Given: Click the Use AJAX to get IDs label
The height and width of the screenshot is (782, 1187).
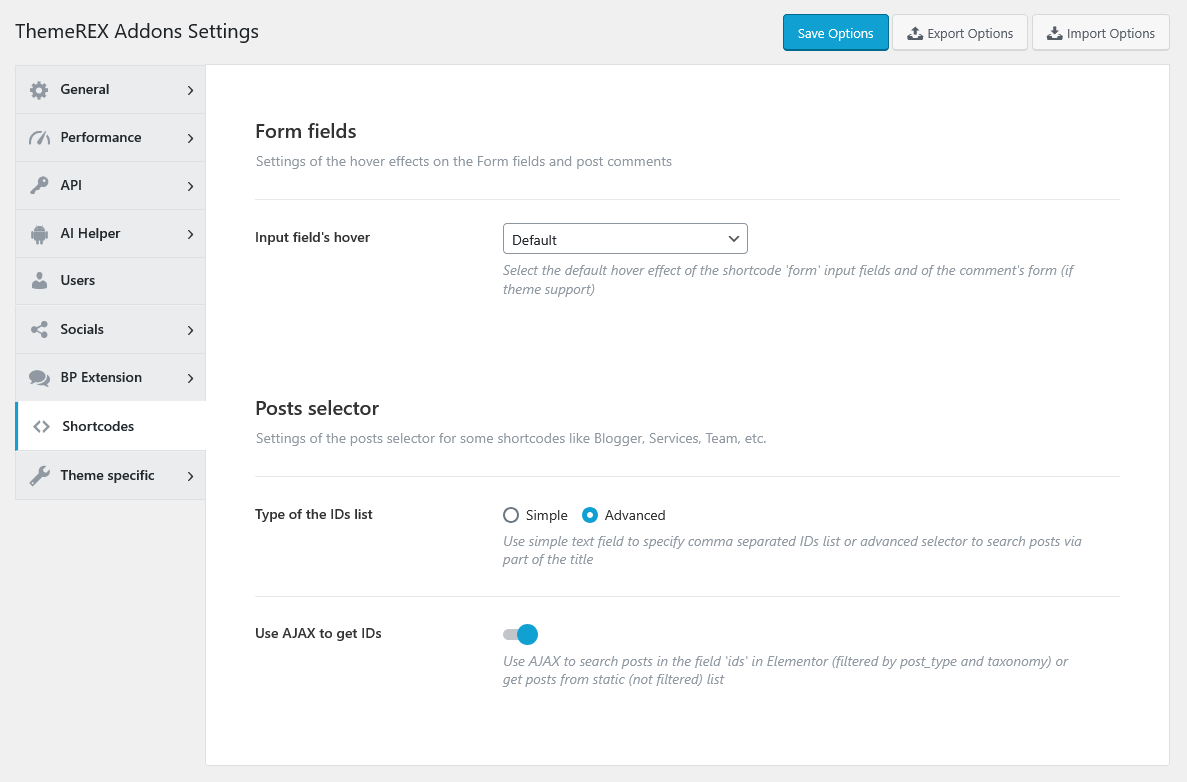Looking at the screenshot, I should coord(319,634).
